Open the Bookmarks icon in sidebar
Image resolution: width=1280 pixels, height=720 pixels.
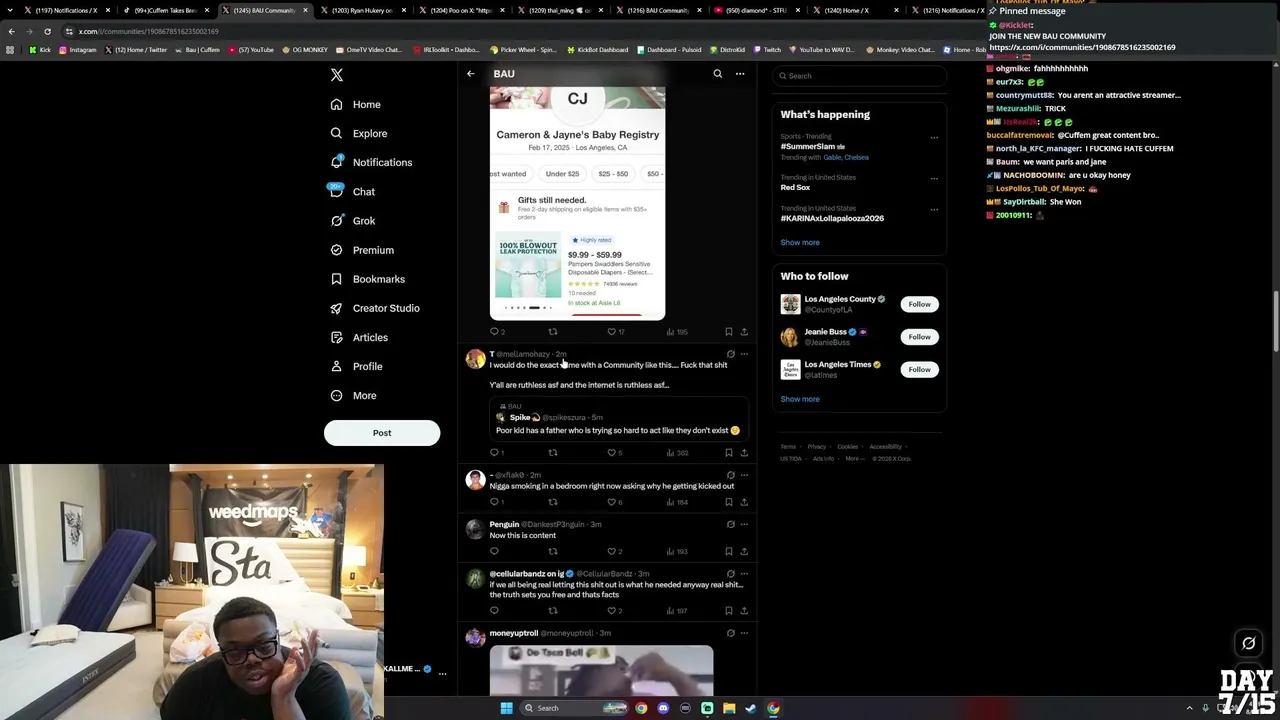(337, 279)
